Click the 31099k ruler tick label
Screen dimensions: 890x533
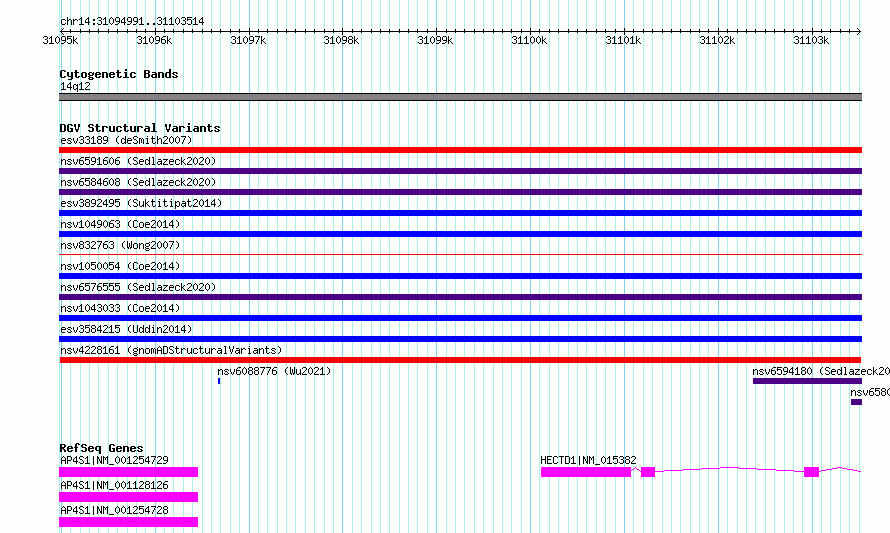click(x=435, y=40)
